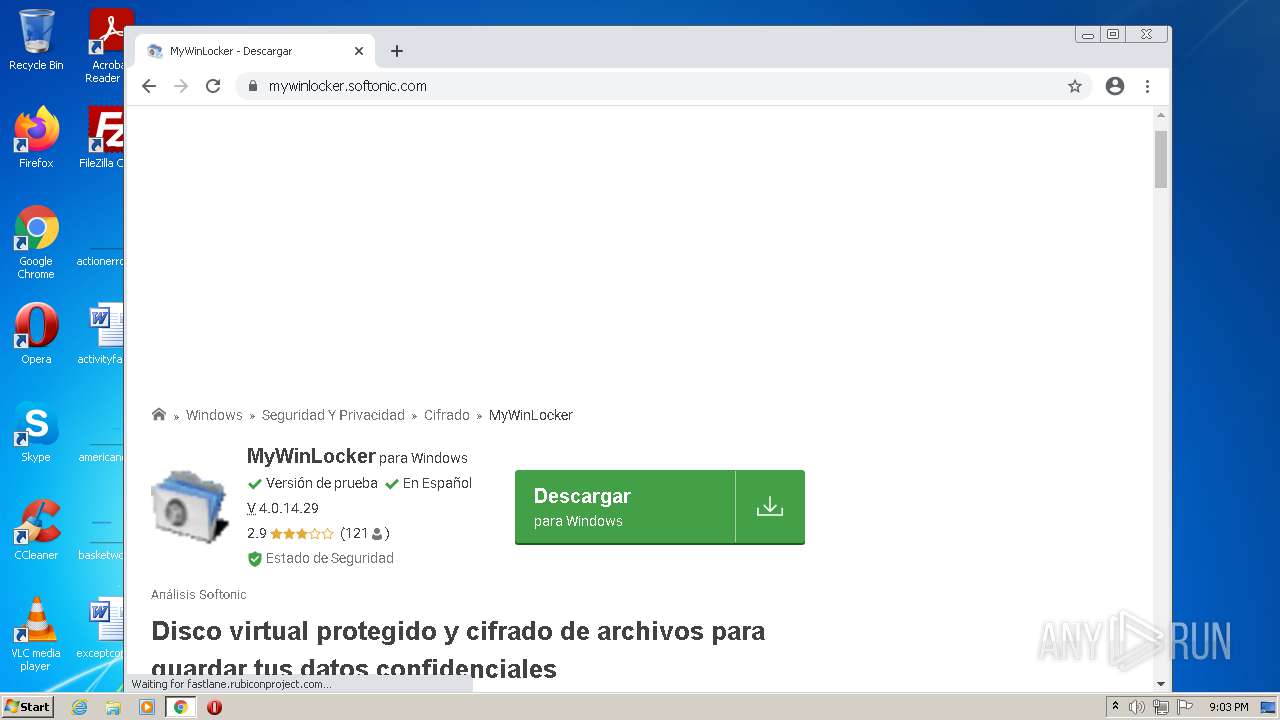Select the Chrome taskbar button
The width and height of the screenshot is (1280, 720).
coord(181,707)
